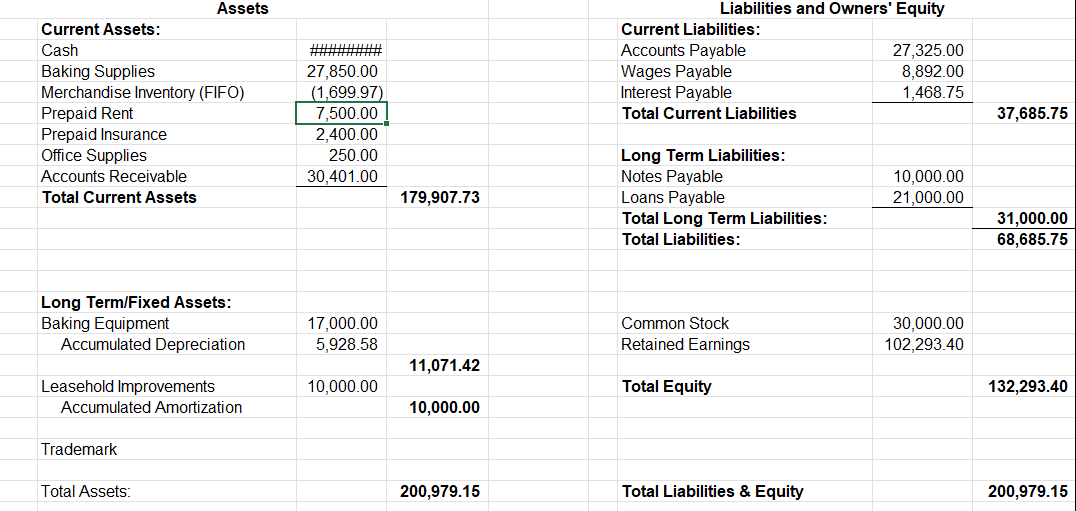Select the Baking Supplies label

tap(98, 71)
